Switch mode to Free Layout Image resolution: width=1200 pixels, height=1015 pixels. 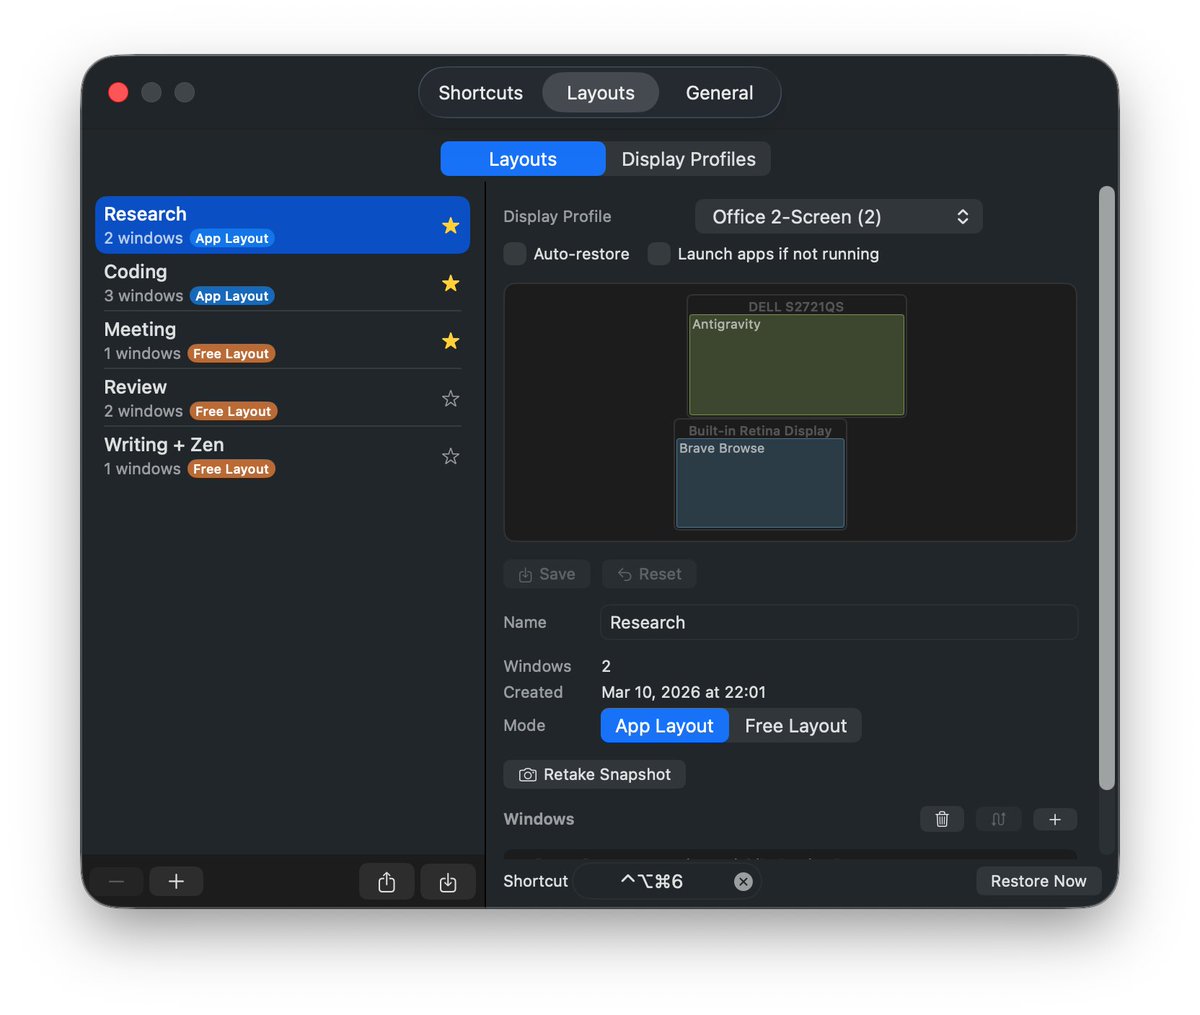coord(796,726)
